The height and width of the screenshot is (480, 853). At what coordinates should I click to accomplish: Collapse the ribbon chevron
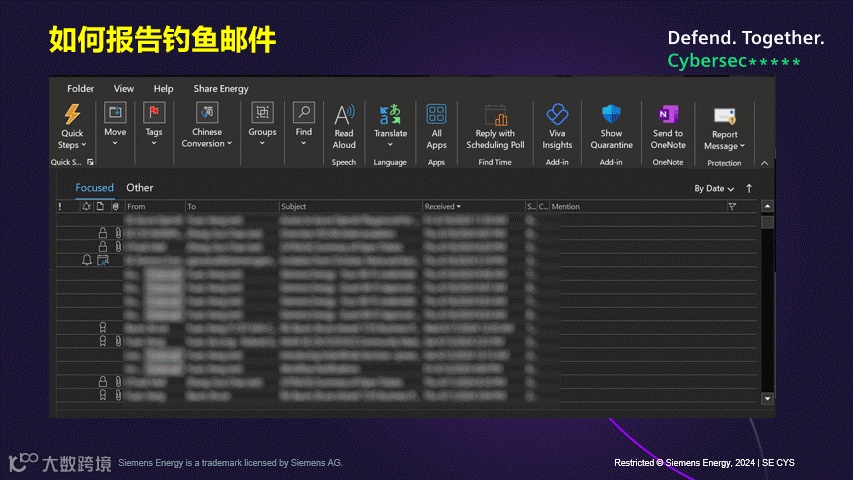click(764, 163)
